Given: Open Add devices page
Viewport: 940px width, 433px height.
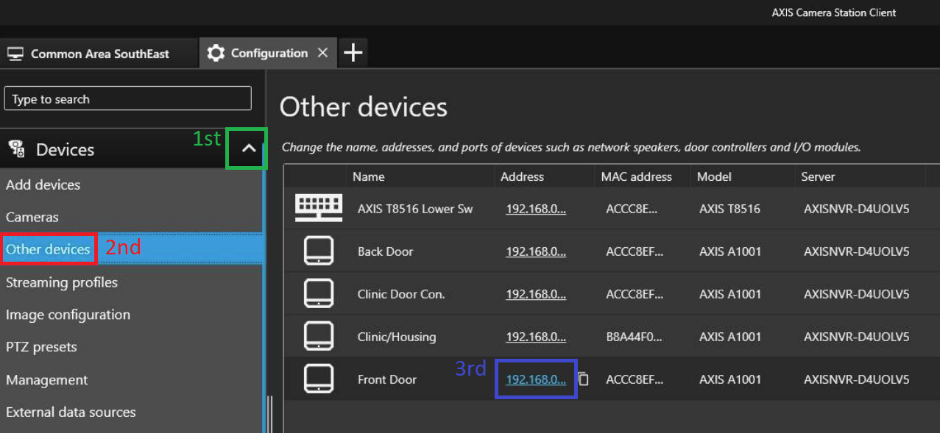Looking at the screenshot, I should click(43, 185).
